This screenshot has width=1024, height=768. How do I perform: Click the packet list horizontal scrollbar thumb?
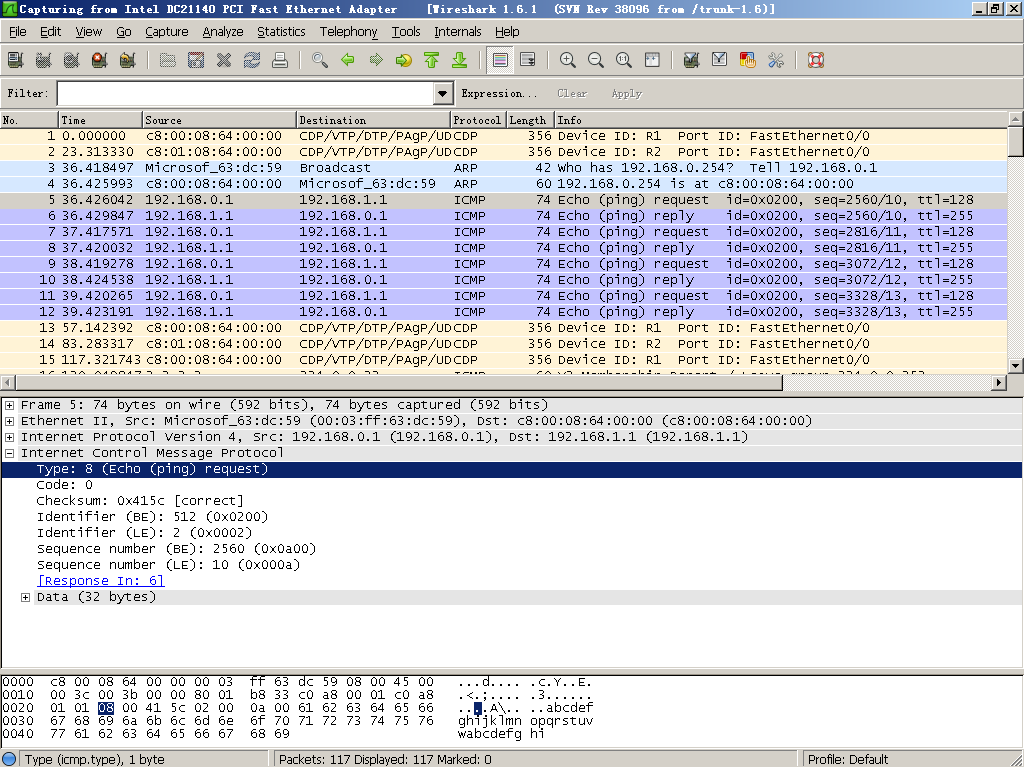pos(399,383)
